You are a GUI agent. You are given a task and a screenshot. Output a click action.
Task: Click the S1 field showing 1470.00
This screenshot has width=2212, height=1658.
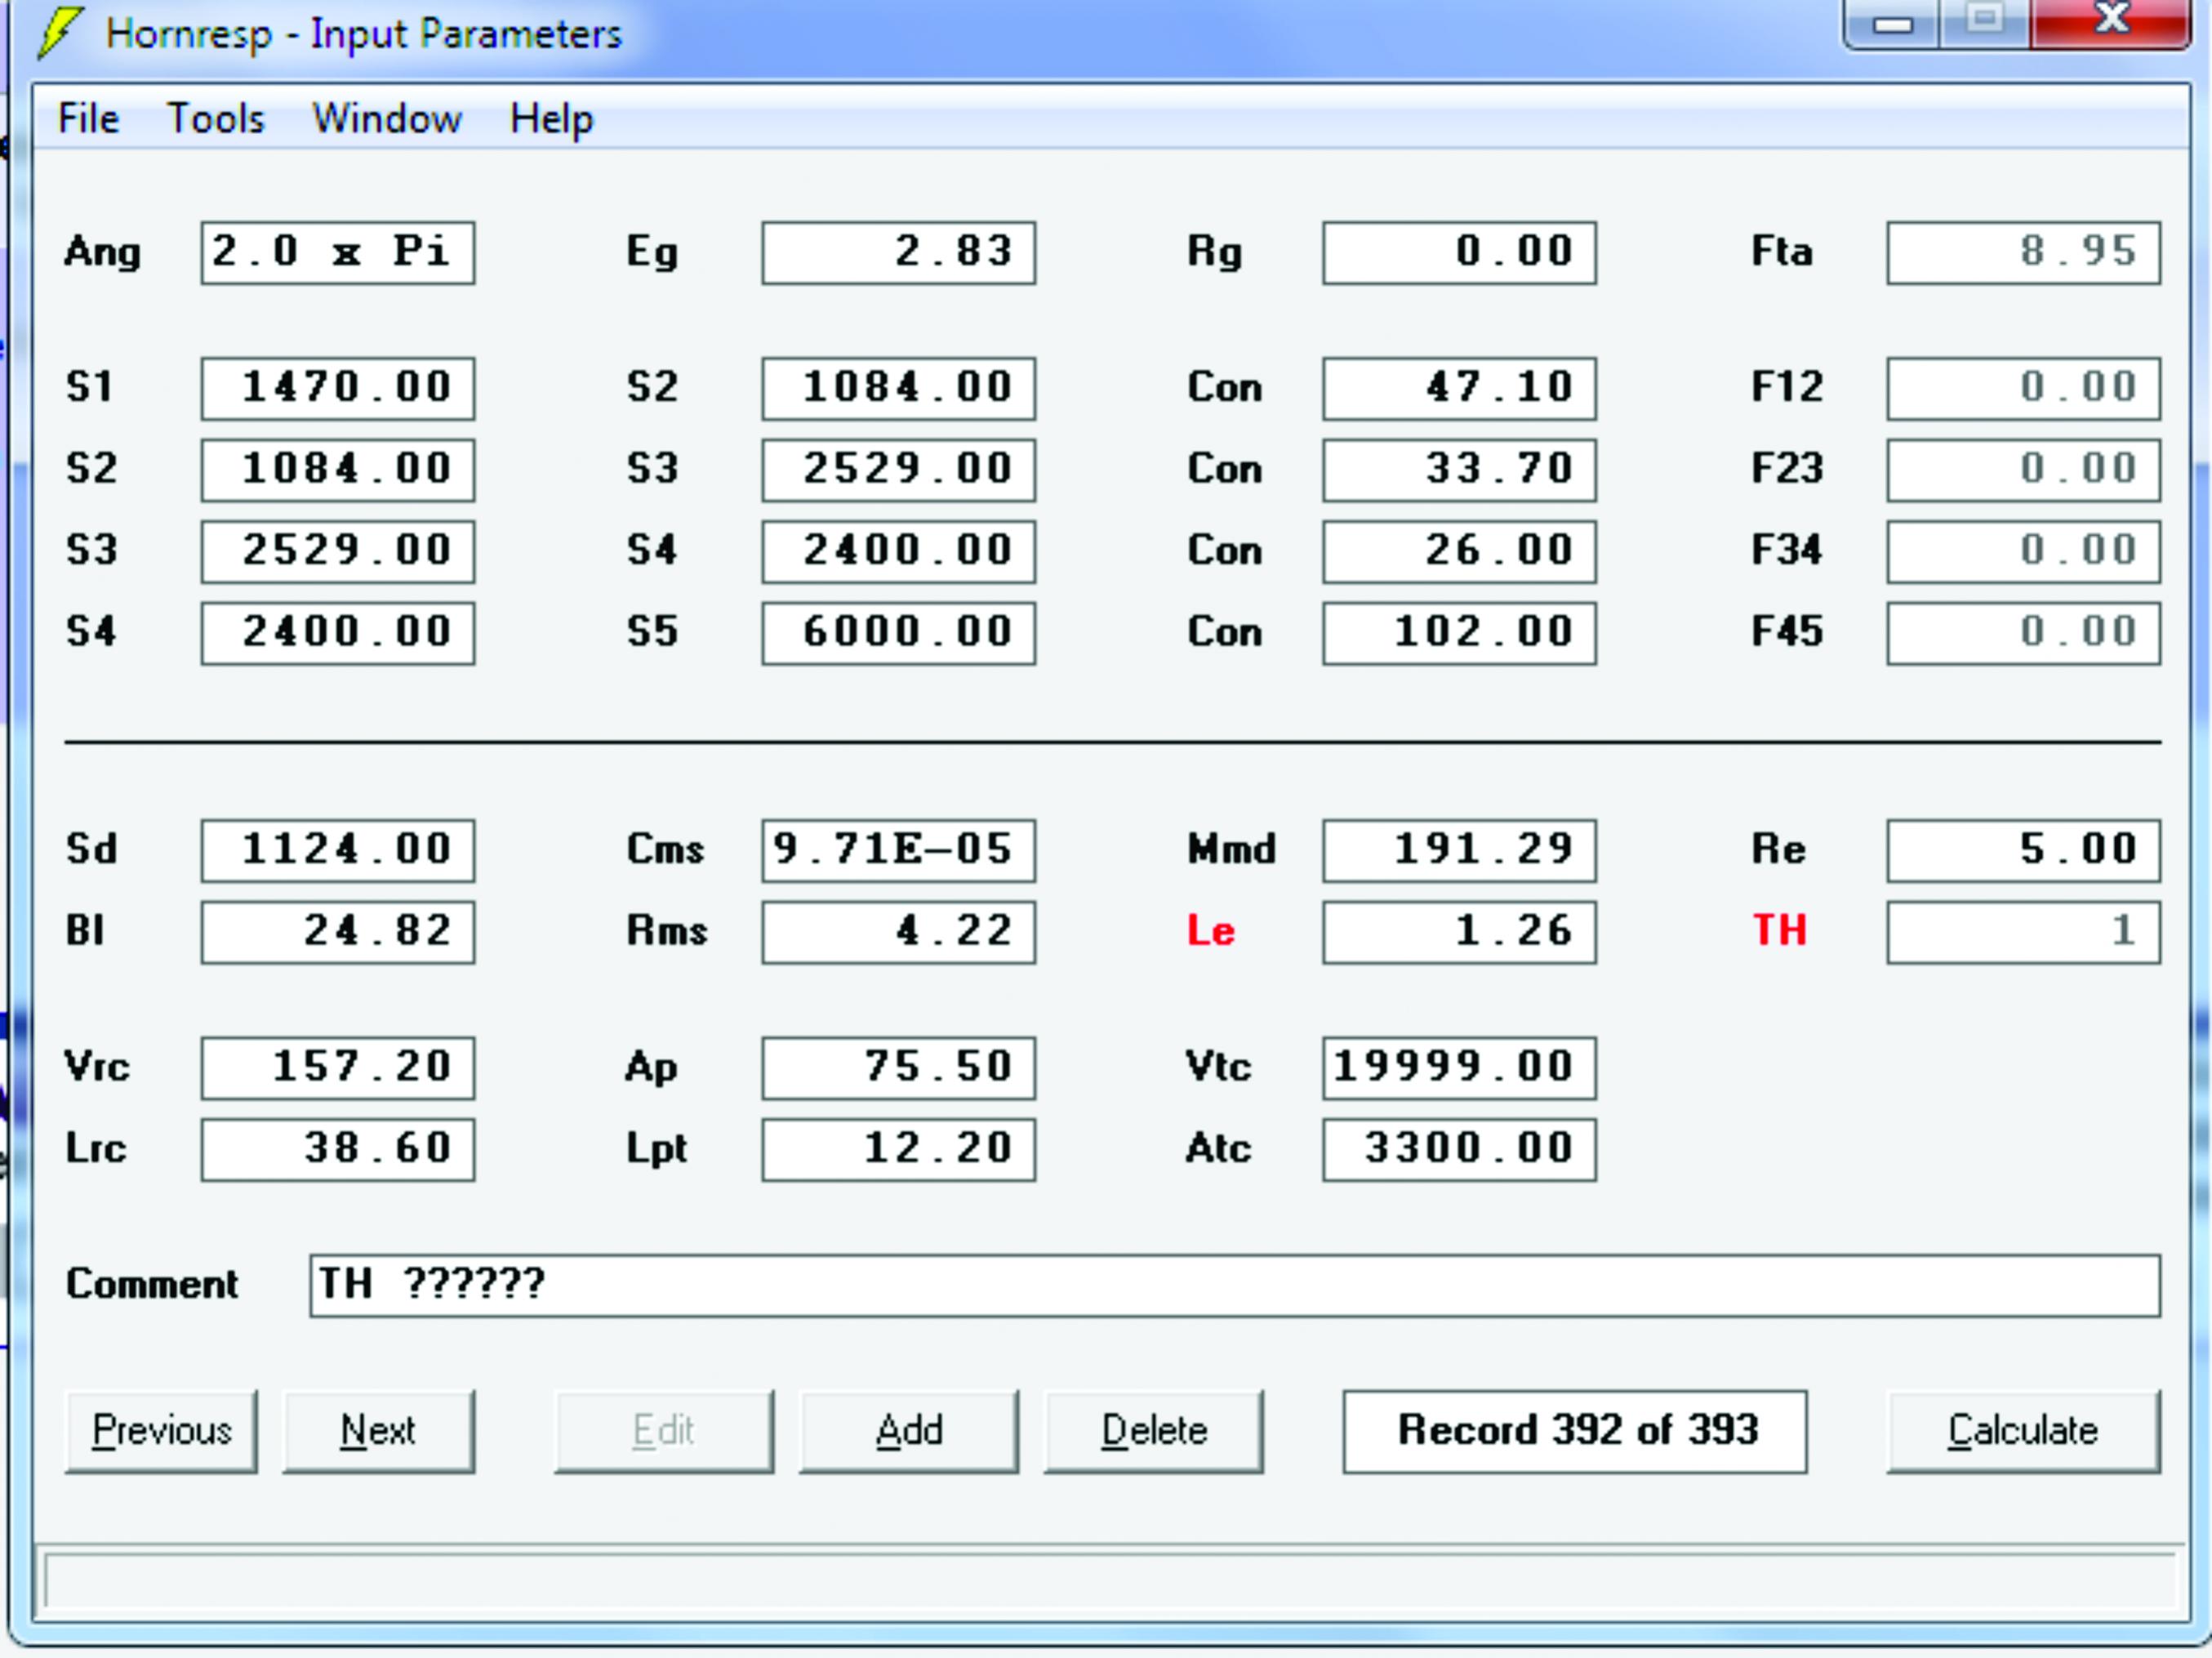338,389
